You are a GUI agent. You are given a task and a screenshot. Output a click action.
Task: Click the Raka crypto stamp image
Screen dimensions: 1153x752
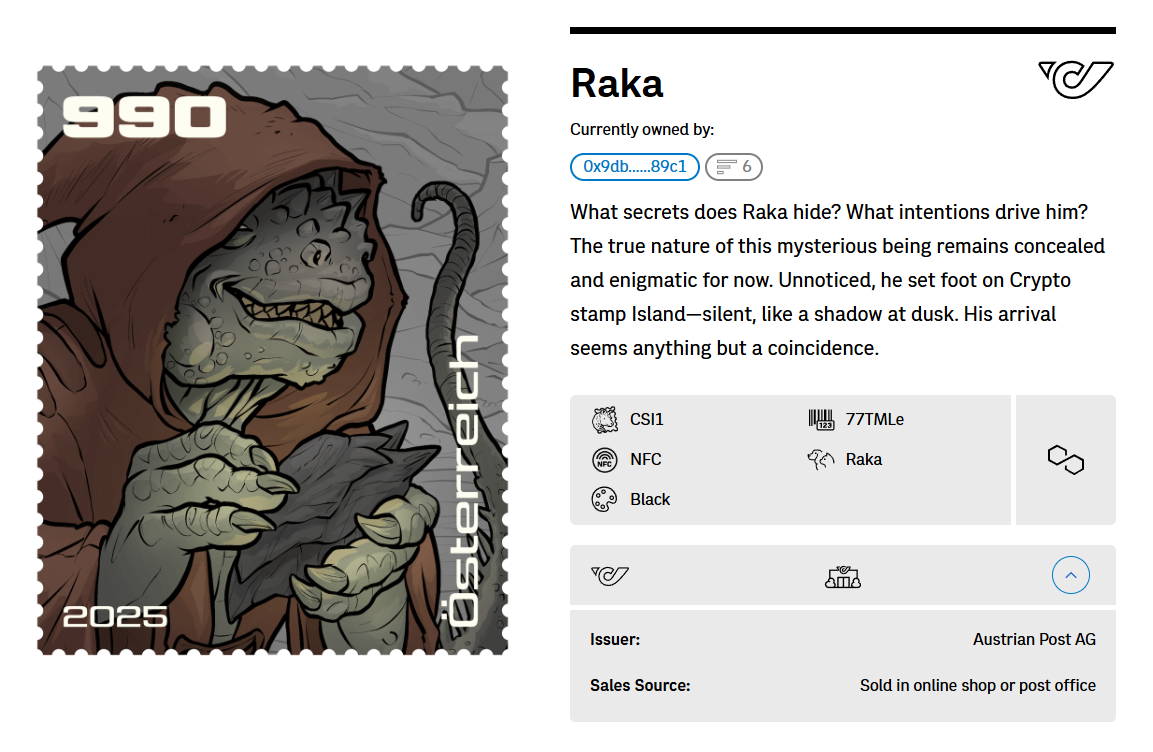(x=271, y=360)
